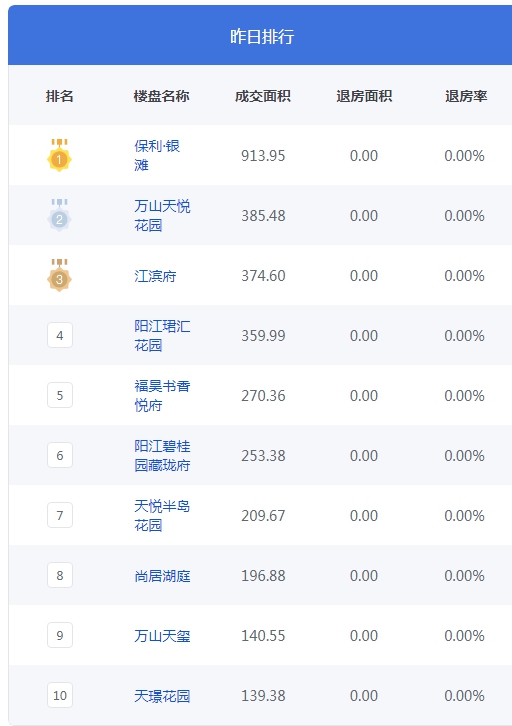Open the 福昊书香悦府 property link
This screenshot has height=726, width=512.
point(162,396)
